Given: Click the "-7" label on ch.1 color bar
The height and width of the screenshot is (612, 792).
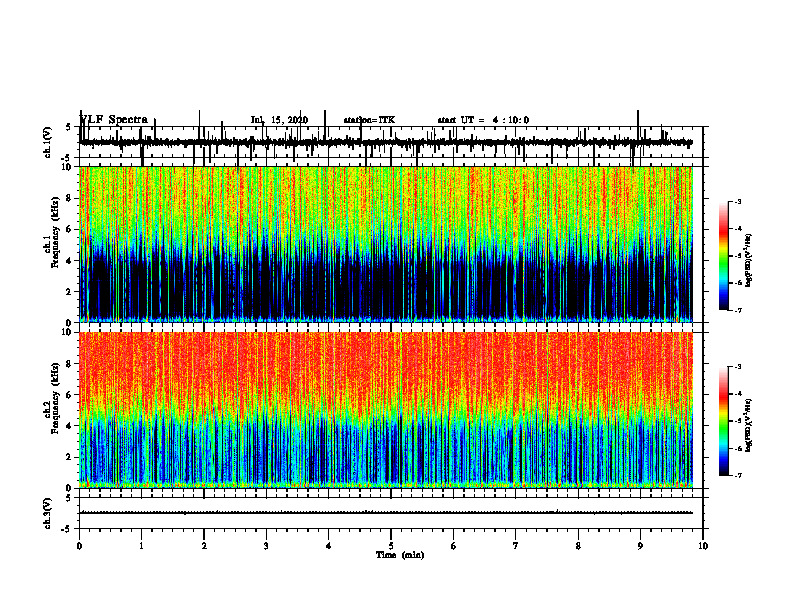Looking at the screenshot, I should (x=737, y=310).
